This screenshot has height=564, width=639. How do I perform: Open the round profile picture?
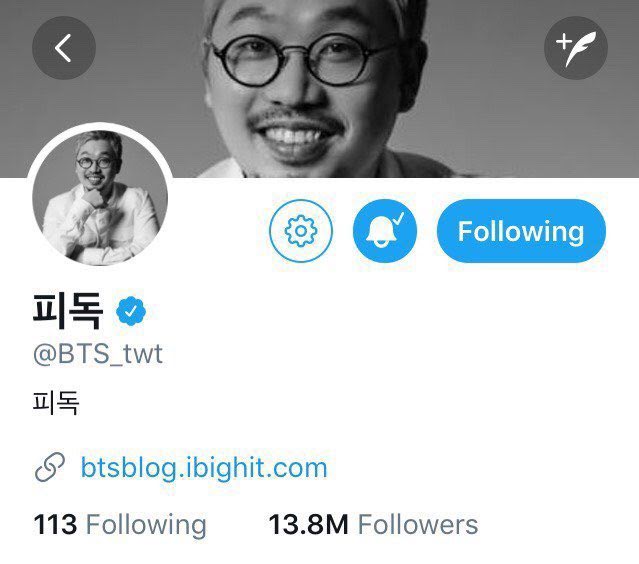[x=100, y=198]
